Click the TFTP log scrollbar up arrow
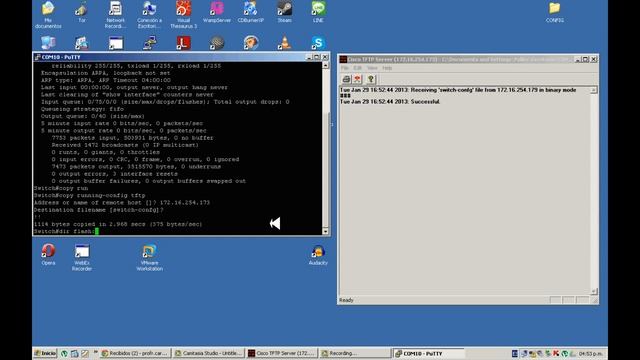Screen dimensions: 640x360 point(594,90)
